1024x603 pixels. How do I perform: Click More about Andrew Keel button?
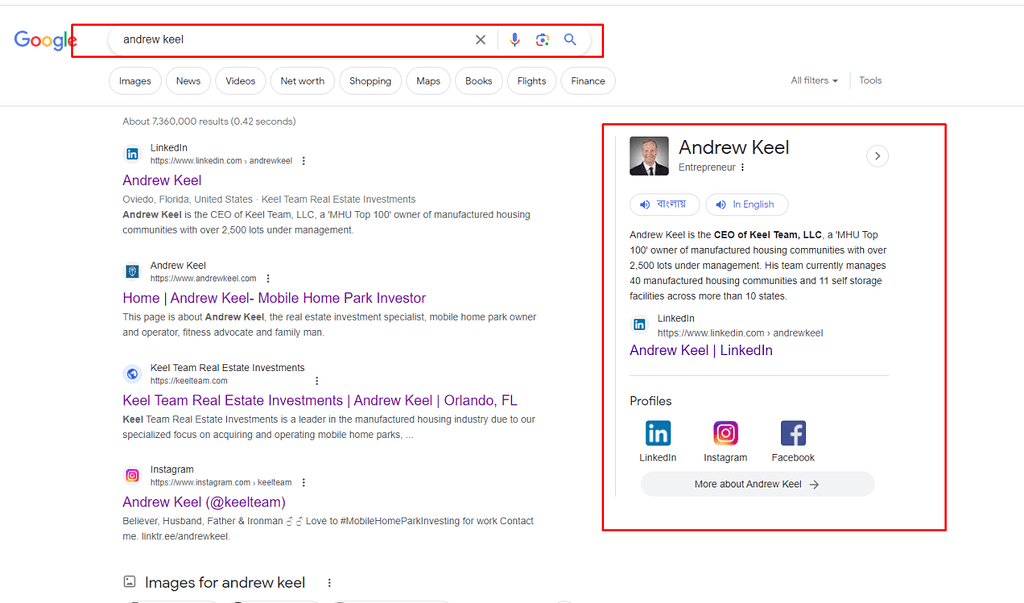pos(758,484)
